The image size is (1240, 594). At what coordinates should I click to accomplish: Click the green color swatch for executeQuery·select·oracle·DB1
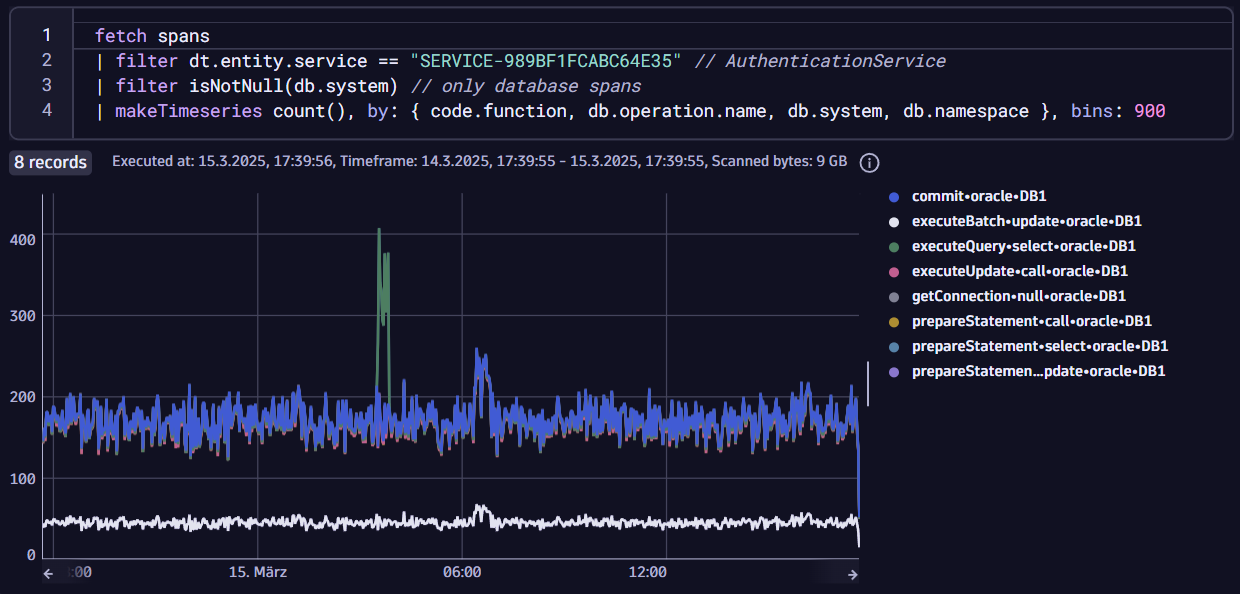(x=895, y=246)
